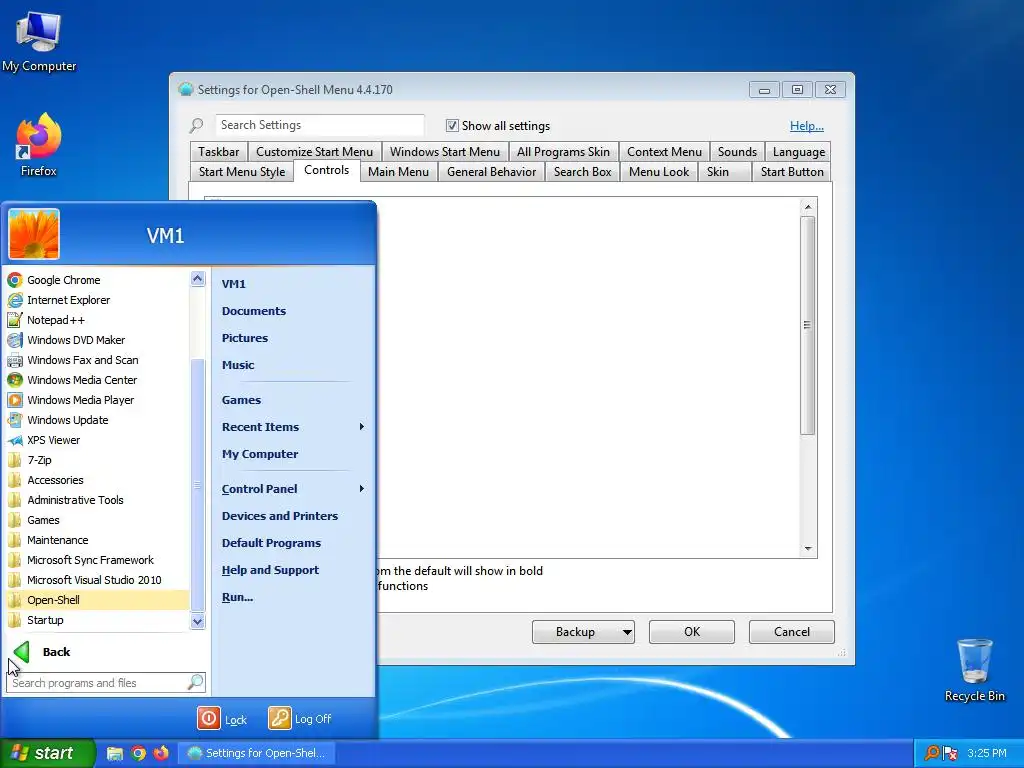Click the settings pane scroll-down arrow
This screenshot has height=768, width=1024.
[x=808, y=549]
